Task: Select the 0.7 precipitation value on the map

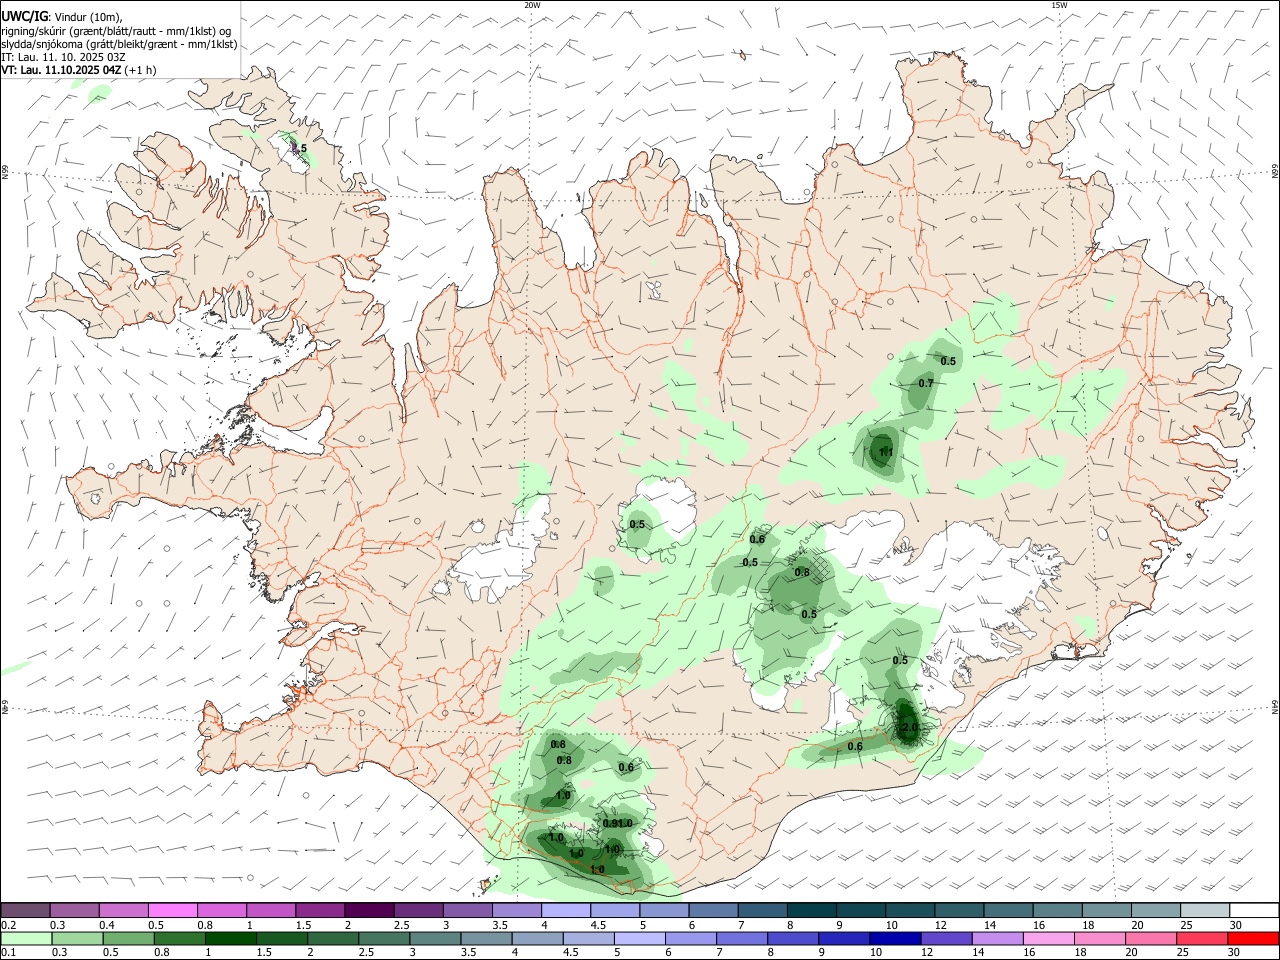Action: [x=926, y=384]
